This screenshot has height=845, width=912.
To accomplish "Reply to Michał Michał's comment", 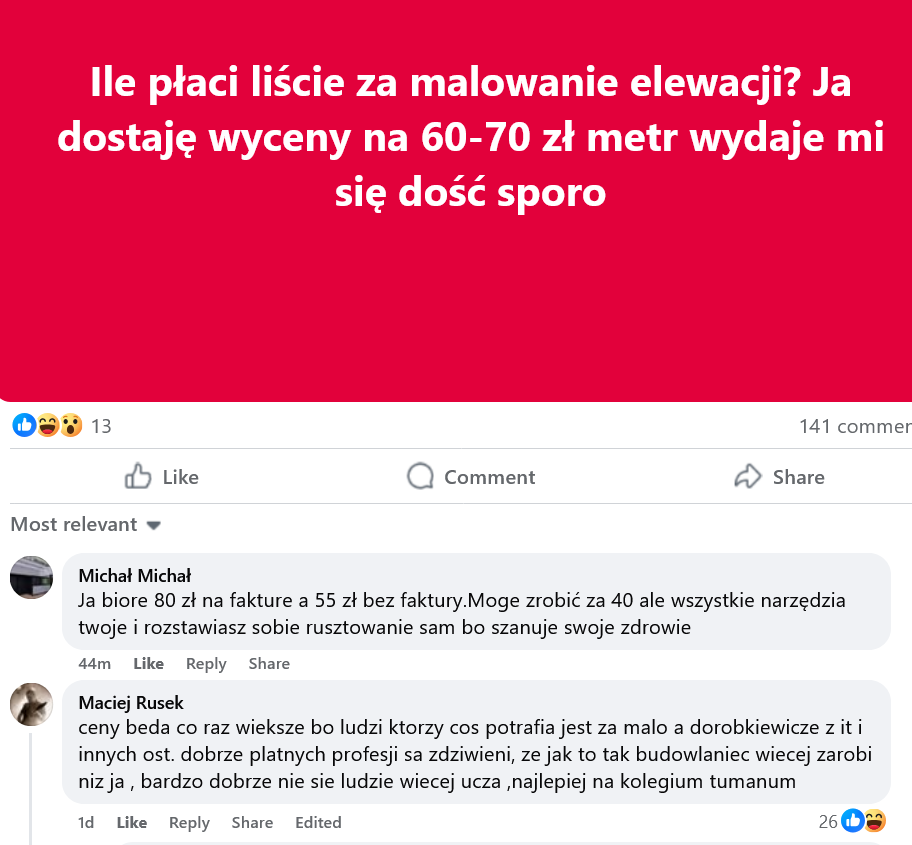I will coord(206,664).
